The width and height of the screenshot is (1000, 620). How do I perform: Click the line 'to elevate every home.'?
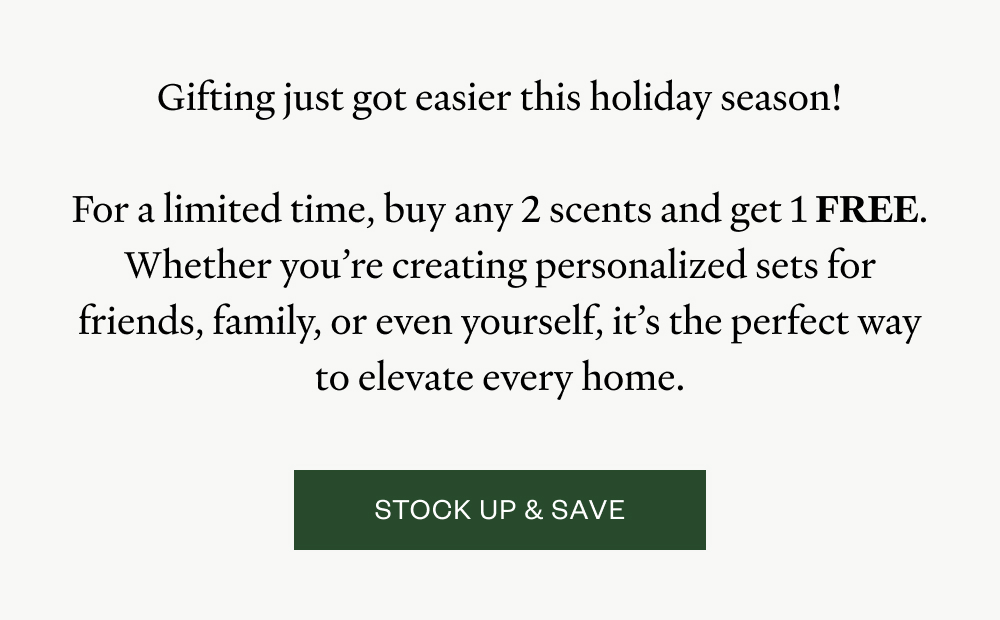tap(499, 379)
